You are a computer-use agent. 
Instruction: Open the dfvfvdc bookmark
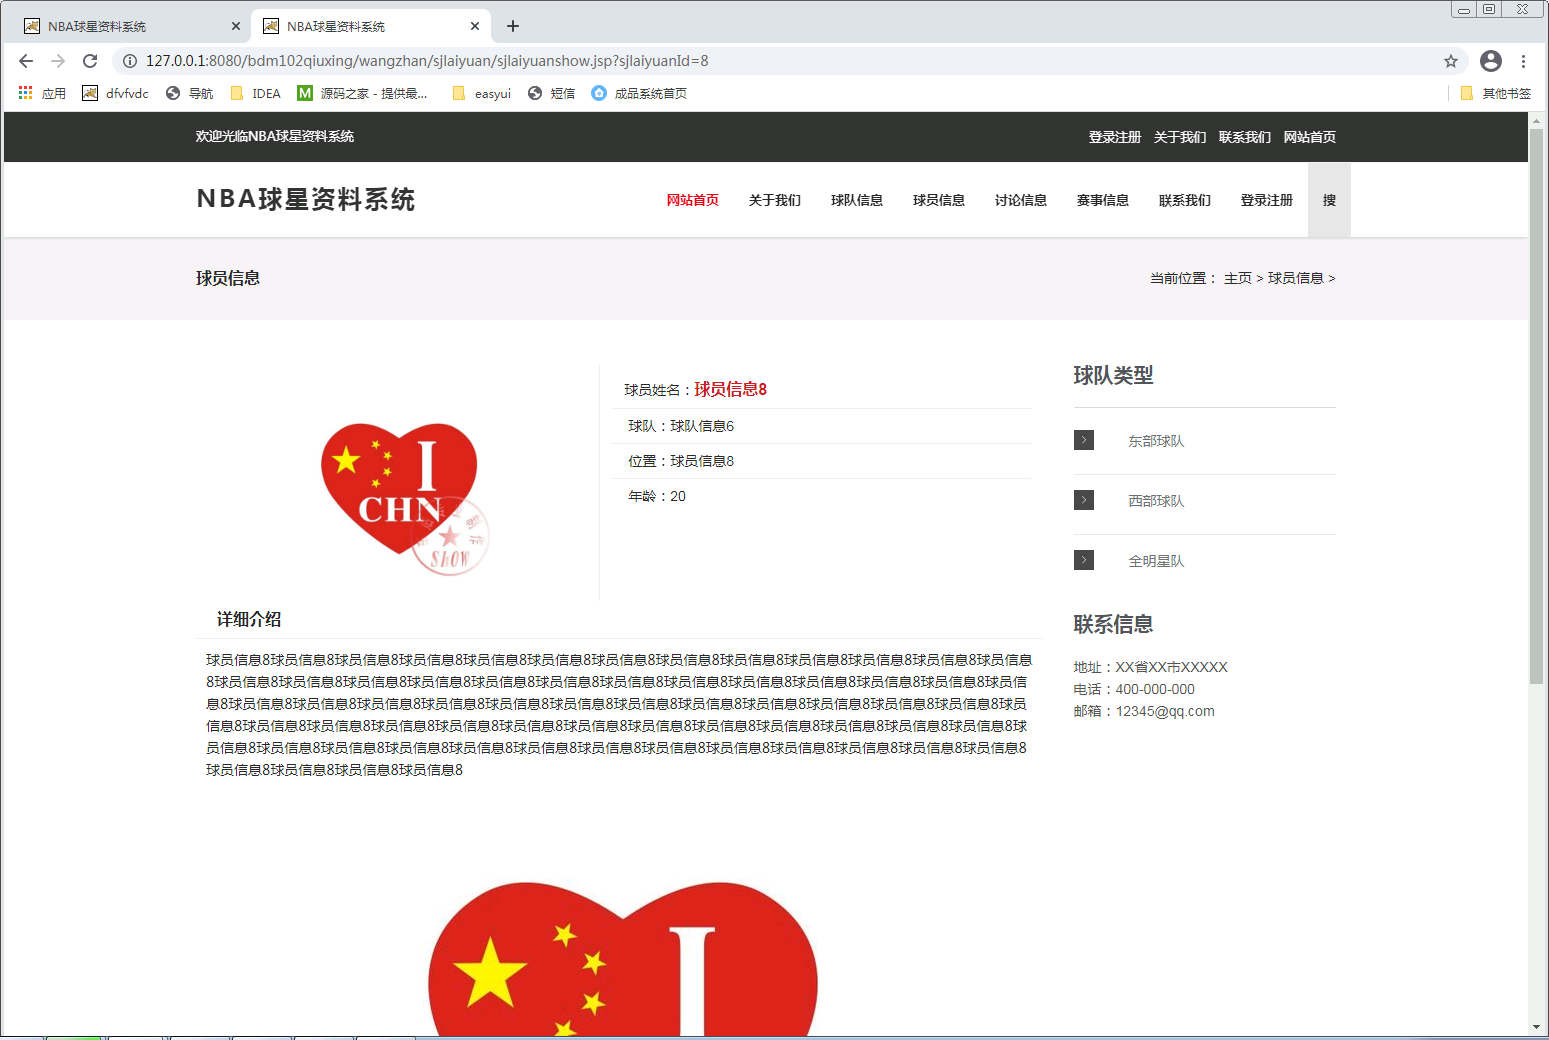115,93
